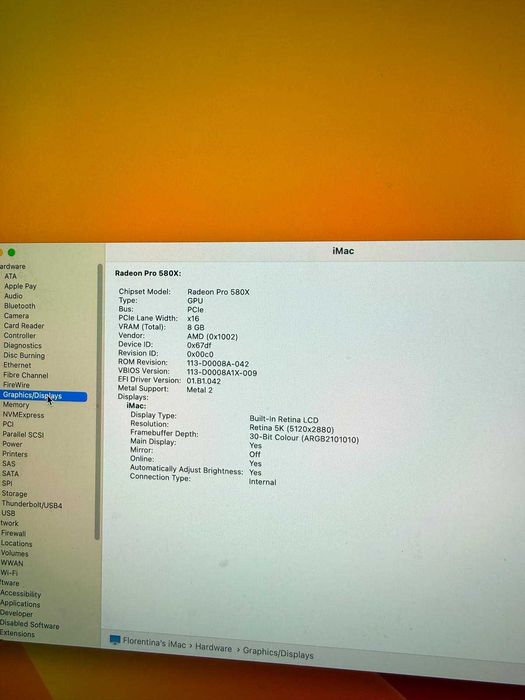
Task: Select the highlighted Graphics/Displays row
Action: [x=44, y=396]
